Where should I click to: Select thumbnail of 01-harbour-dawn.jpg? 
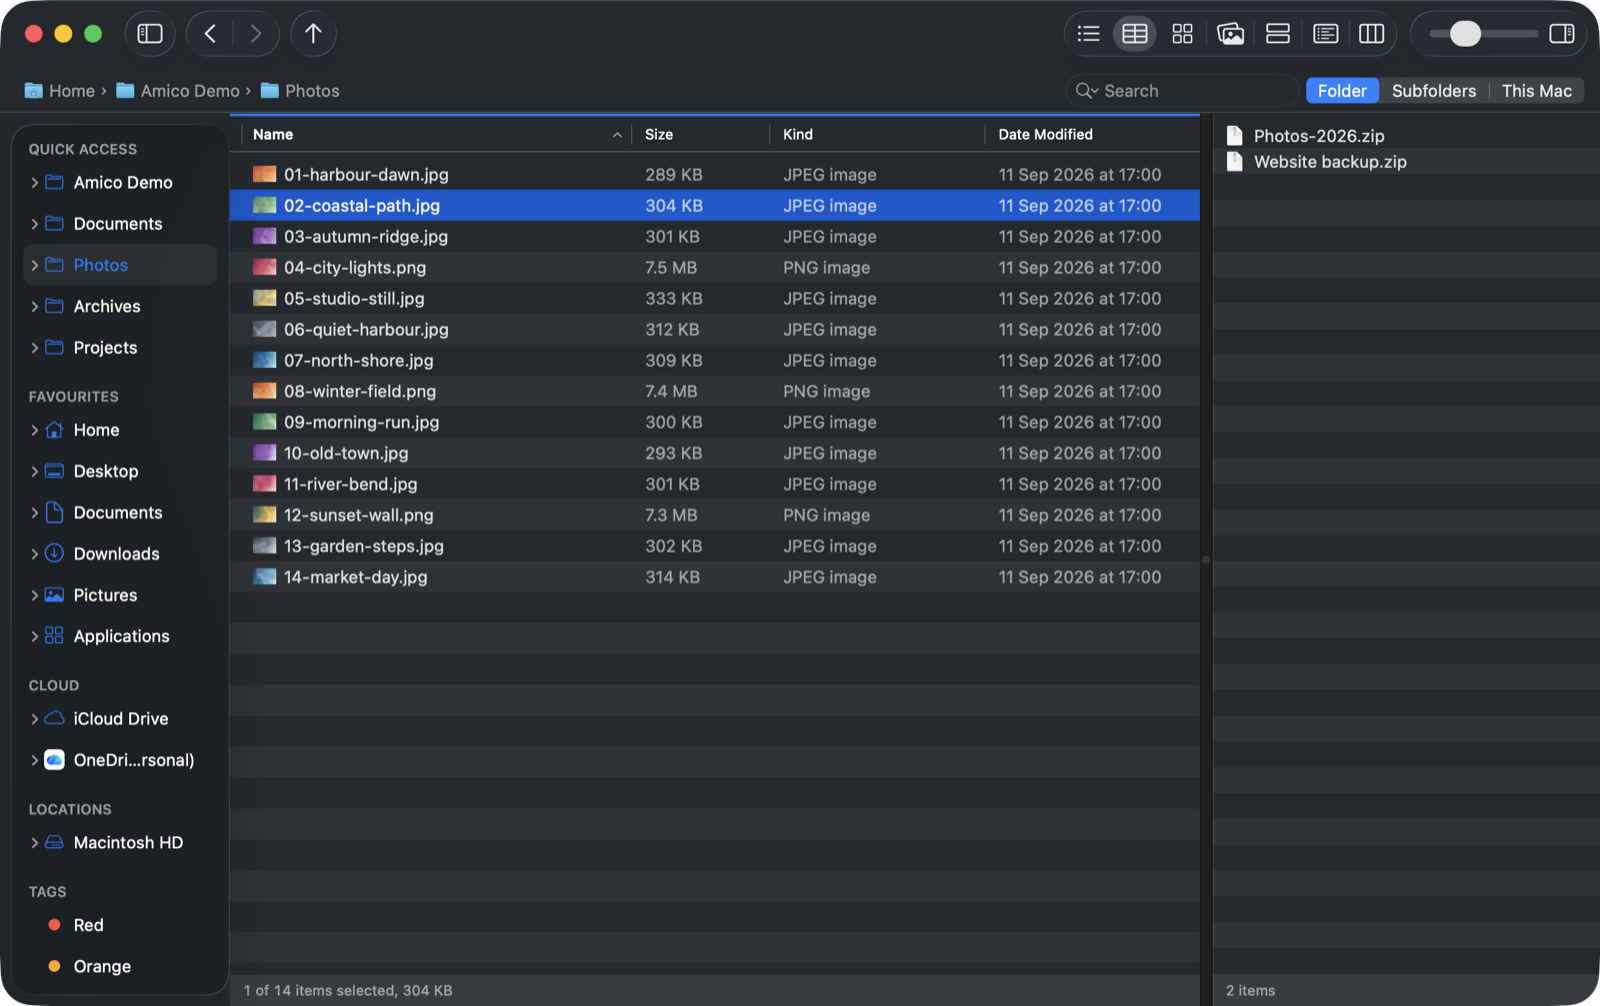264,174
